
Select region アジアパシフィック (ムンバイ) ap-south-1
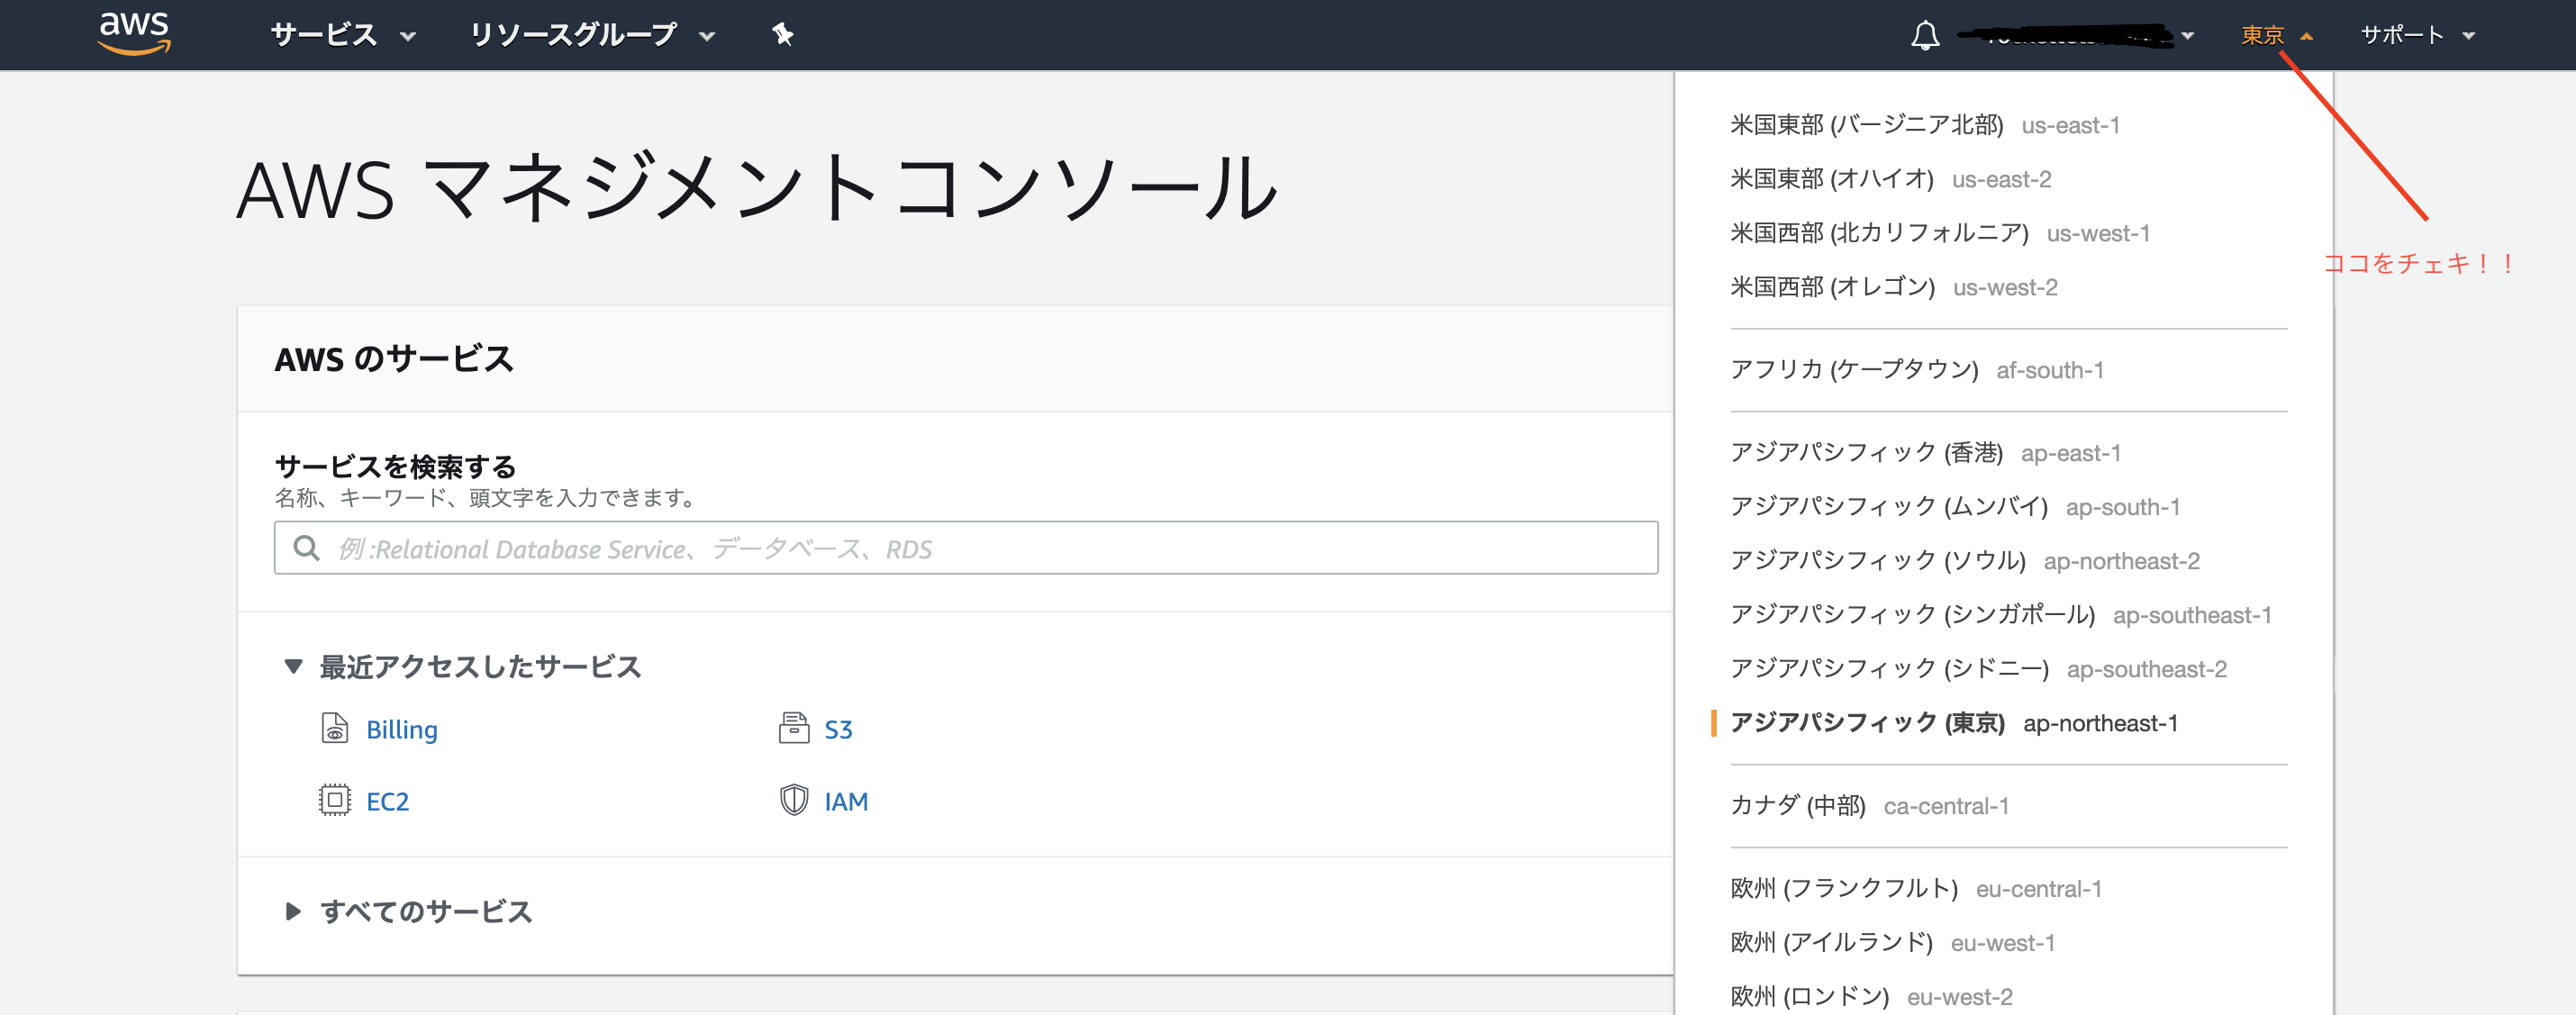[1955, 507]
